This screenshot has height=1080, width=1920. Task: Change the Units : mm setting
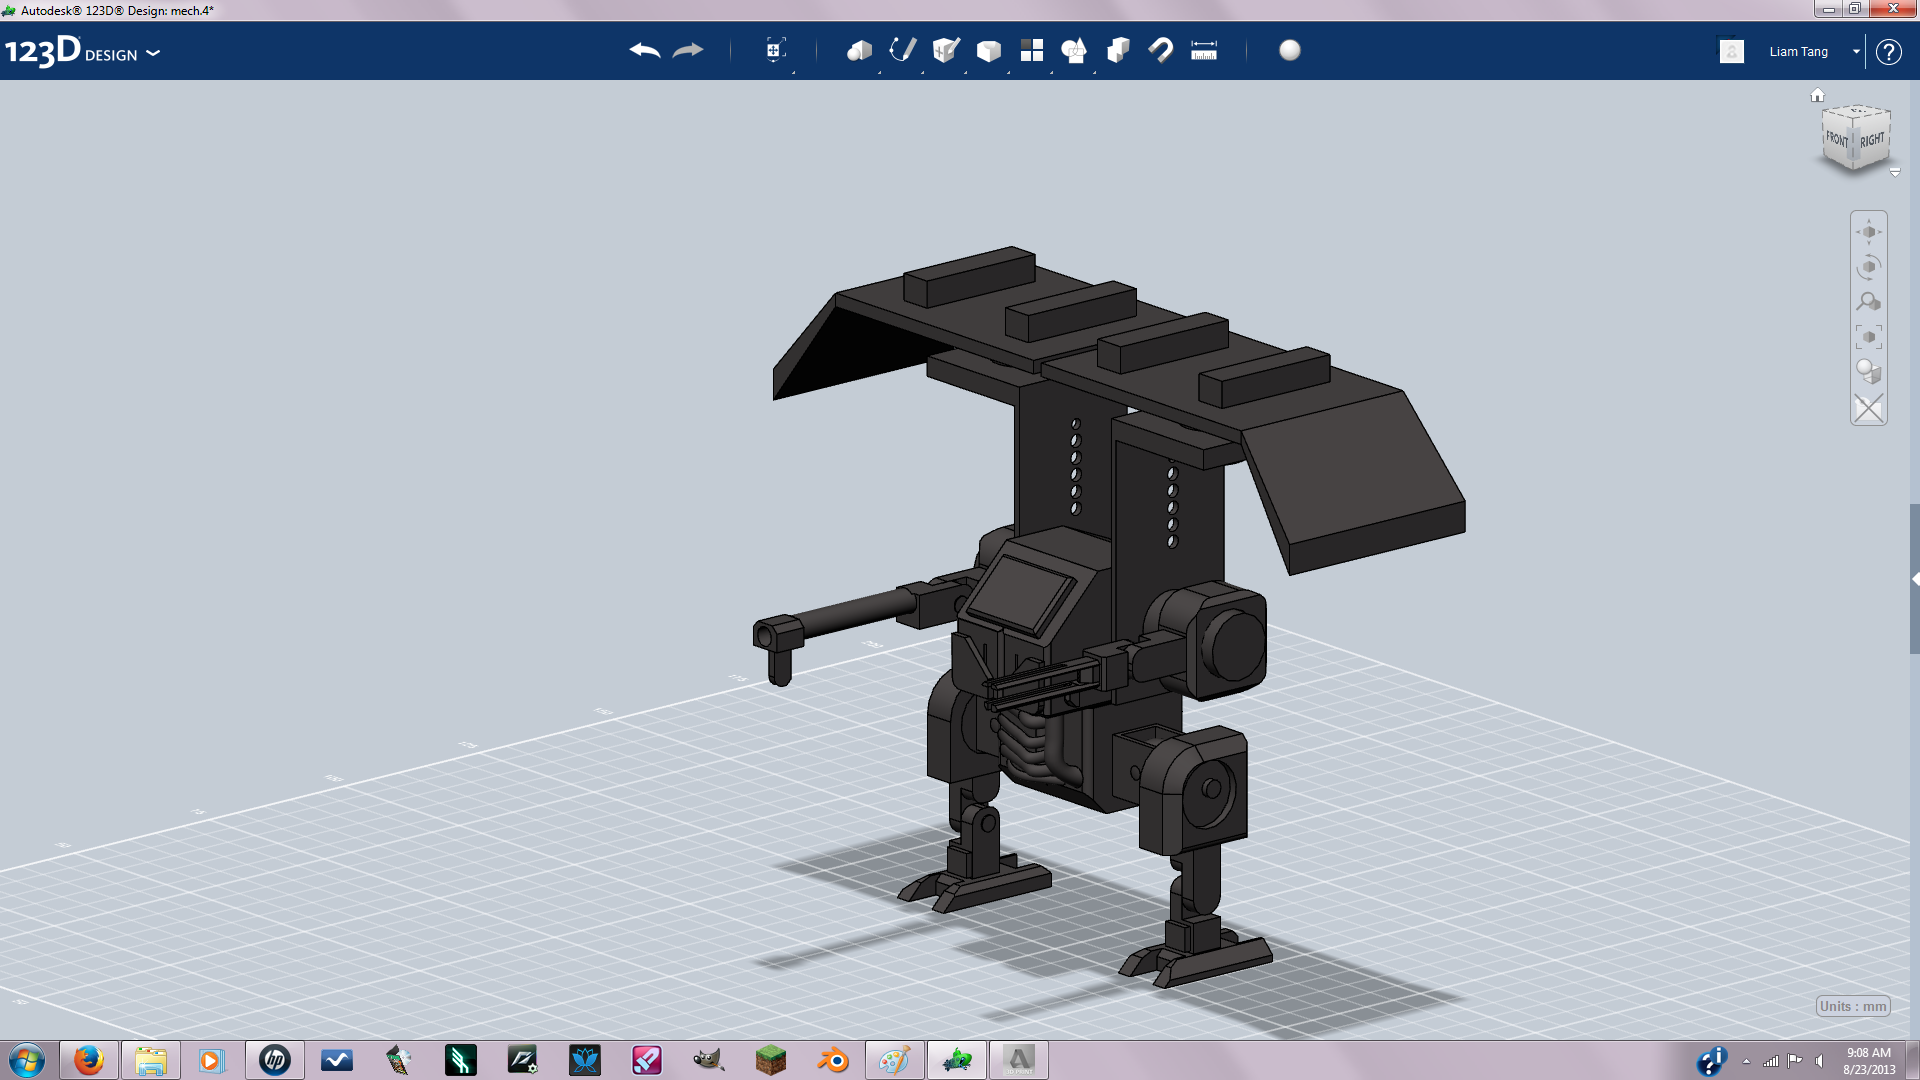point(1853,1006)
